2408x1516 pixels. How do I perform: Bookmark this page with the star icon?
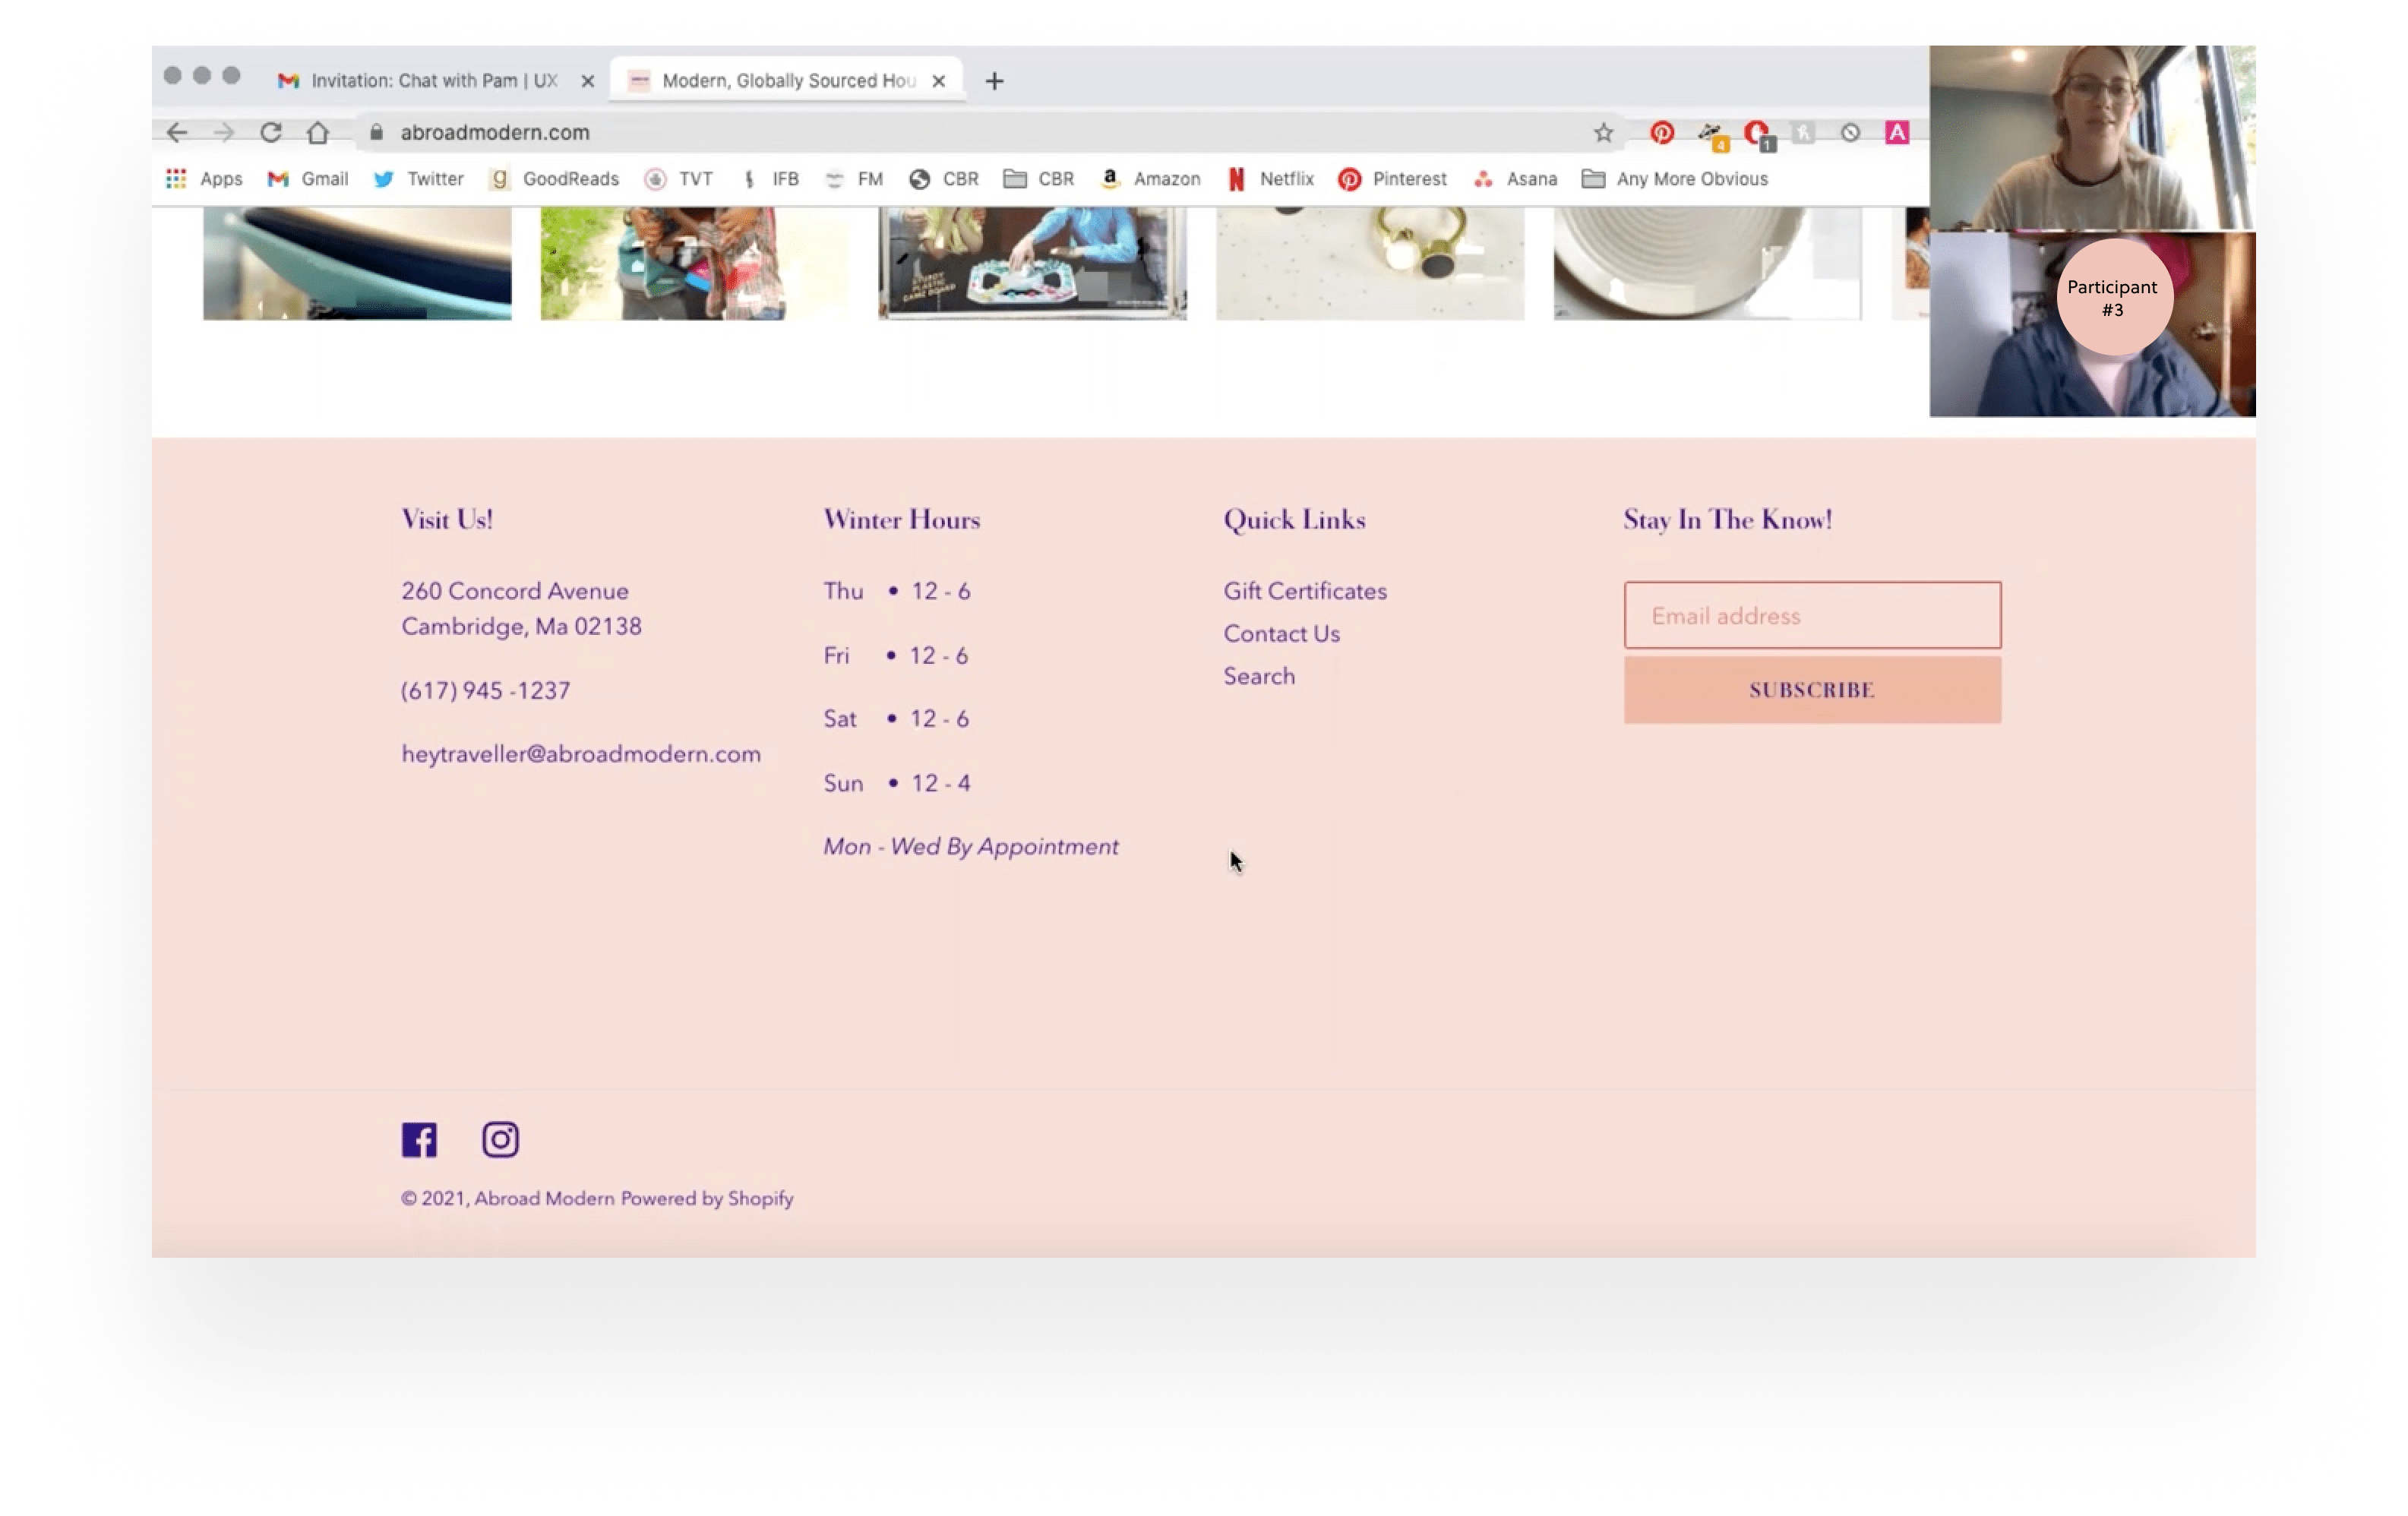pyautogui.click(x=1603, y=132)
